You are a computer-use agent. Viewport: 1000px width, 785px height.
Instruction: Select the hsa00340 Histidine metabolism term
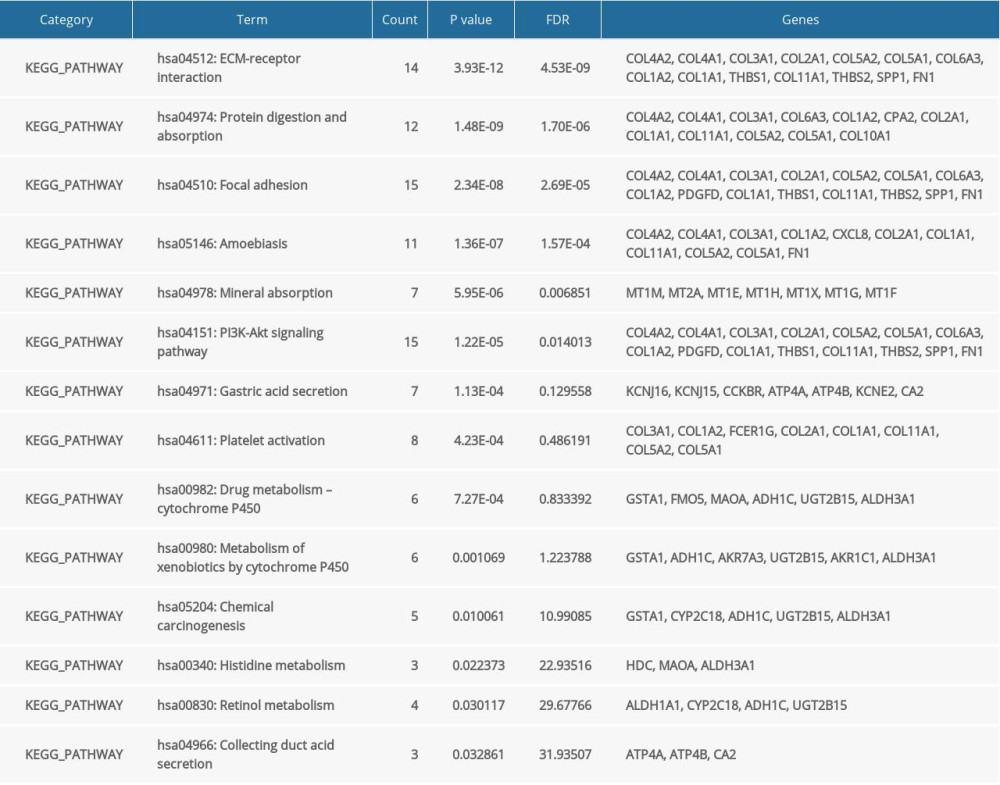[x=247, y=665]
